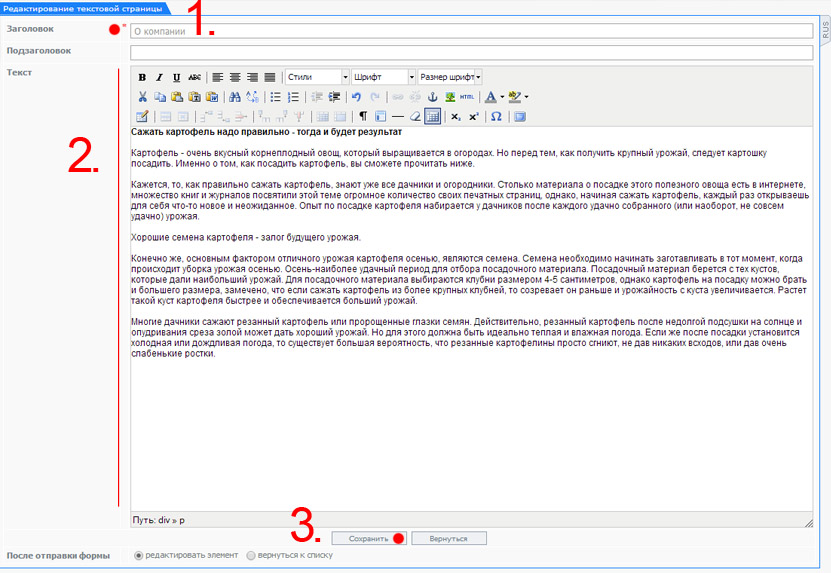This screenshot has height=573, width=831.
Task: Cut selected text with scissors icon
Action: (142, 97)
